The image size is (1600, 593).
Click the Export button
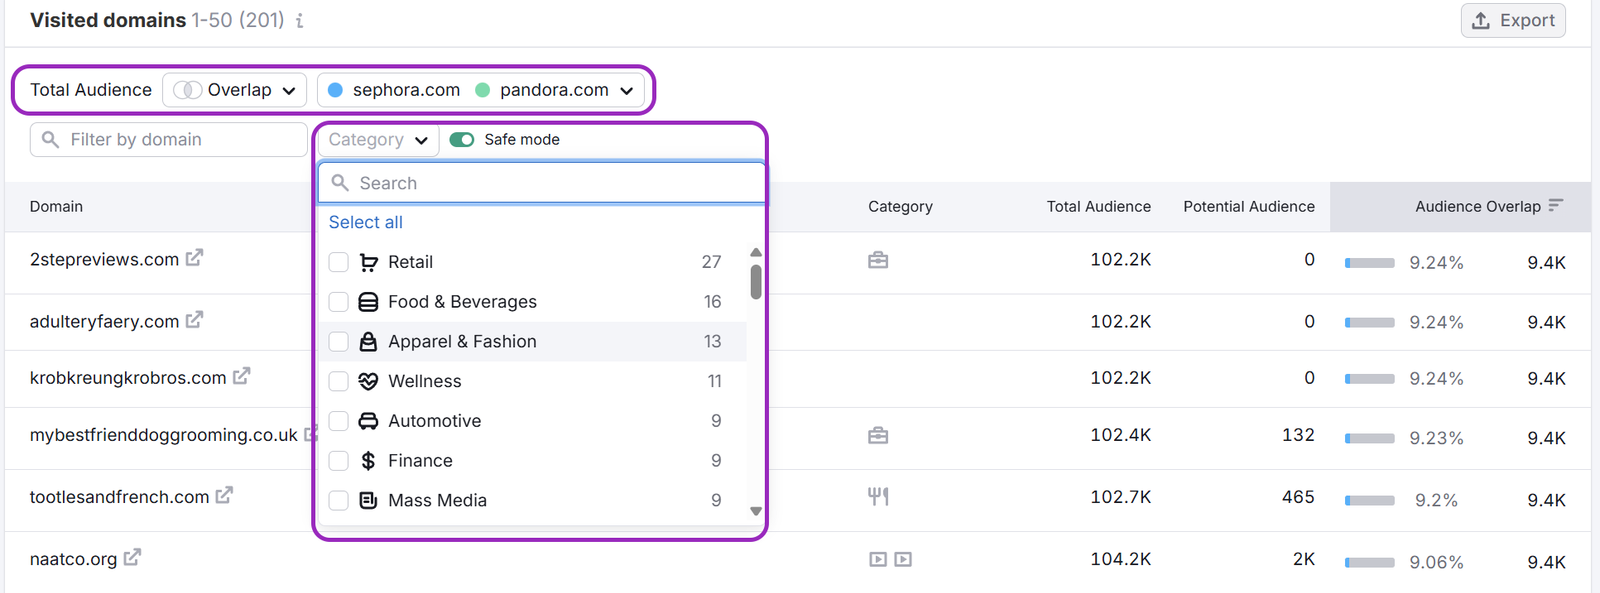point(1513,21)
